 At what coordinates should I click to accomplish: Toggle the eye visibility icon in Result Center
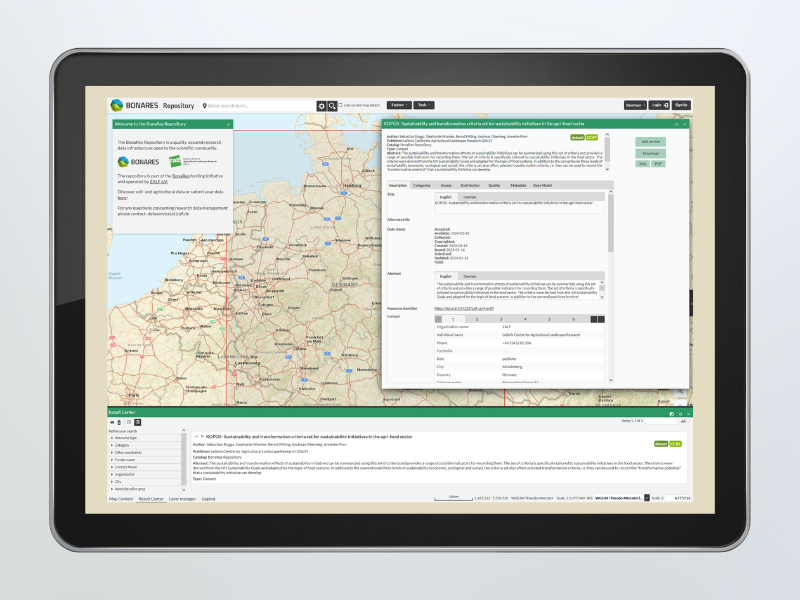[x=112, y=422]
